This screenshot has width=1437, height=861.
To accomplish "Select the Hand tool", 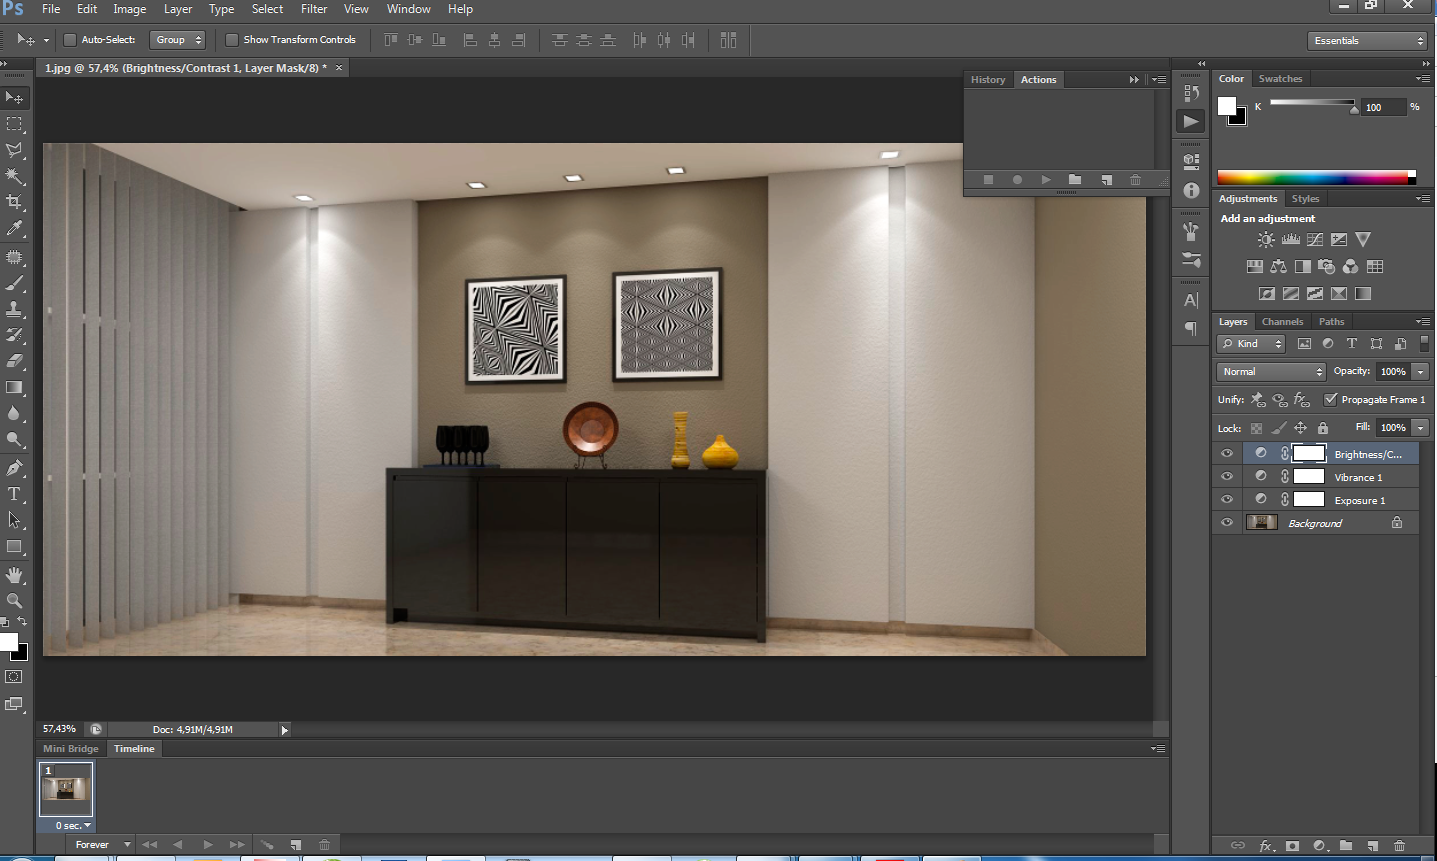I will (x=14, y=575).
